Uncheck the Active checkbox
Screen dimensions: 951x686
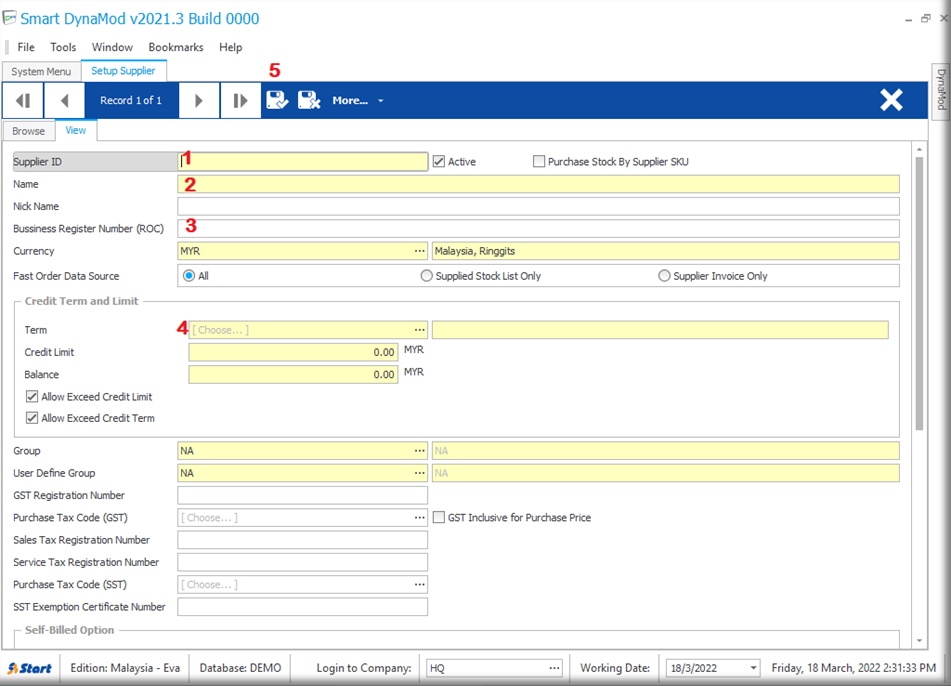[x=439, y=162]
